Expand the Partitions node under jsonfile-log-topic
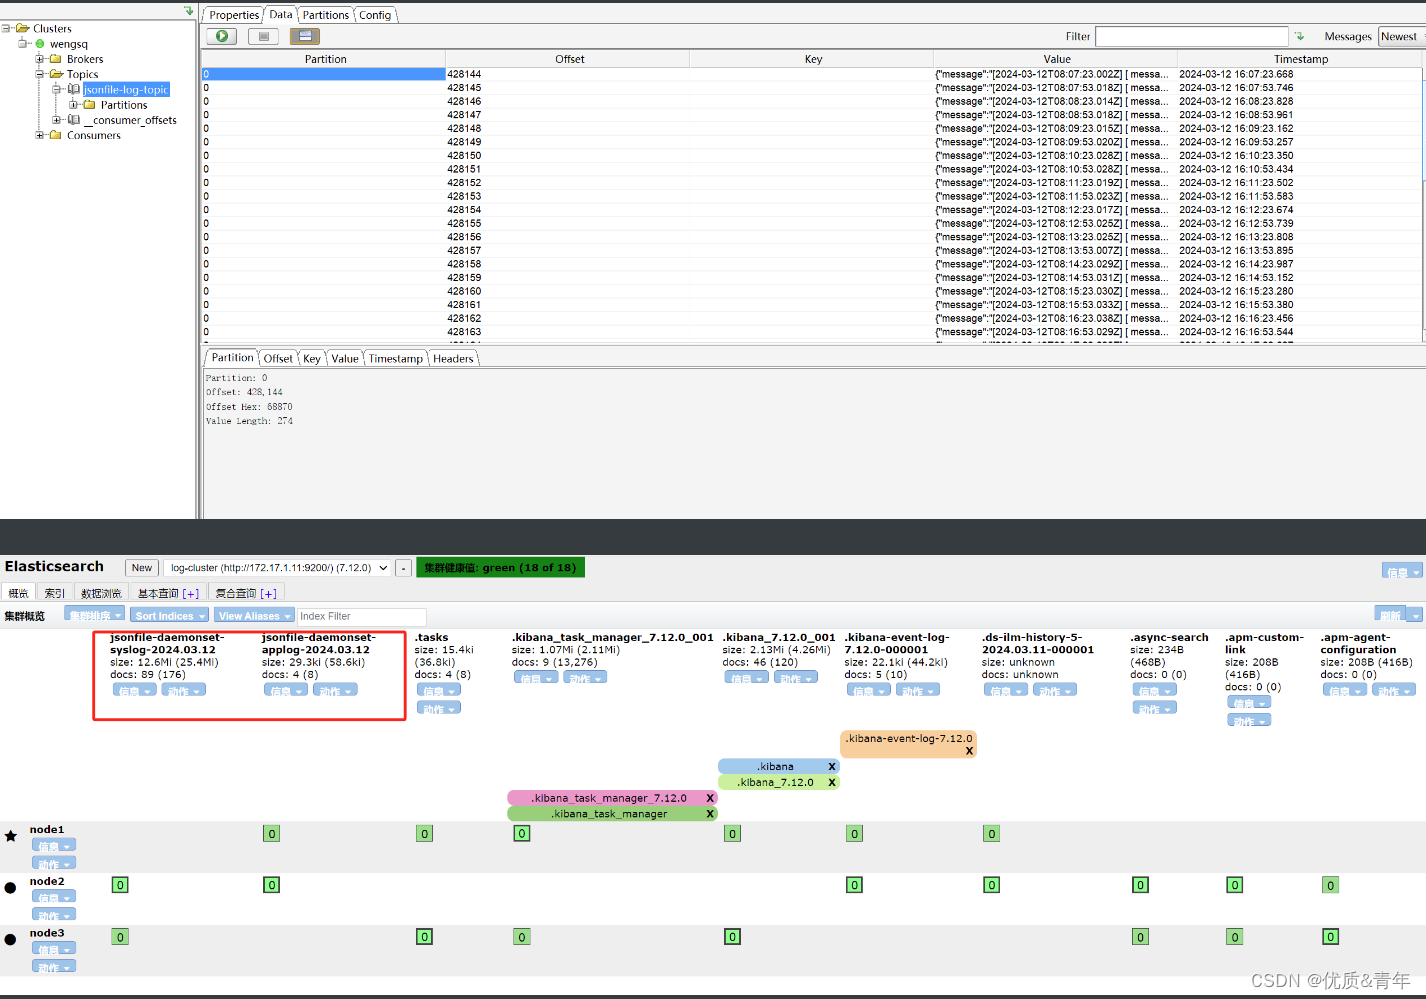 [x=73, y=105]
